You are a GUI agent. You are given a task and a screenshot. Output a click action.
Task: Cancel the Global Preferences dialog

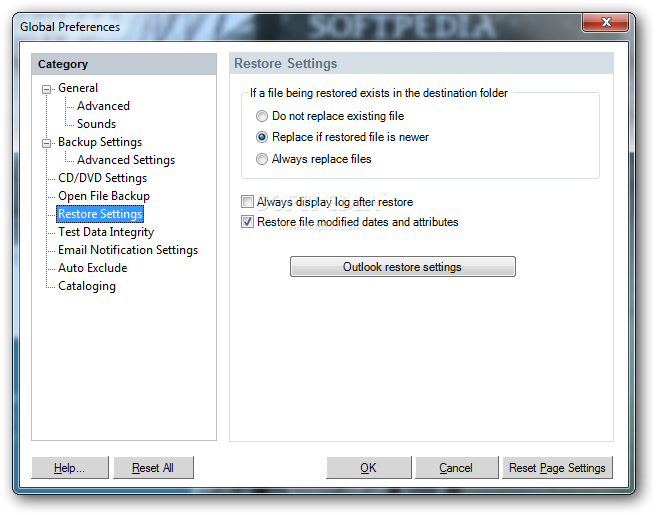456,467
